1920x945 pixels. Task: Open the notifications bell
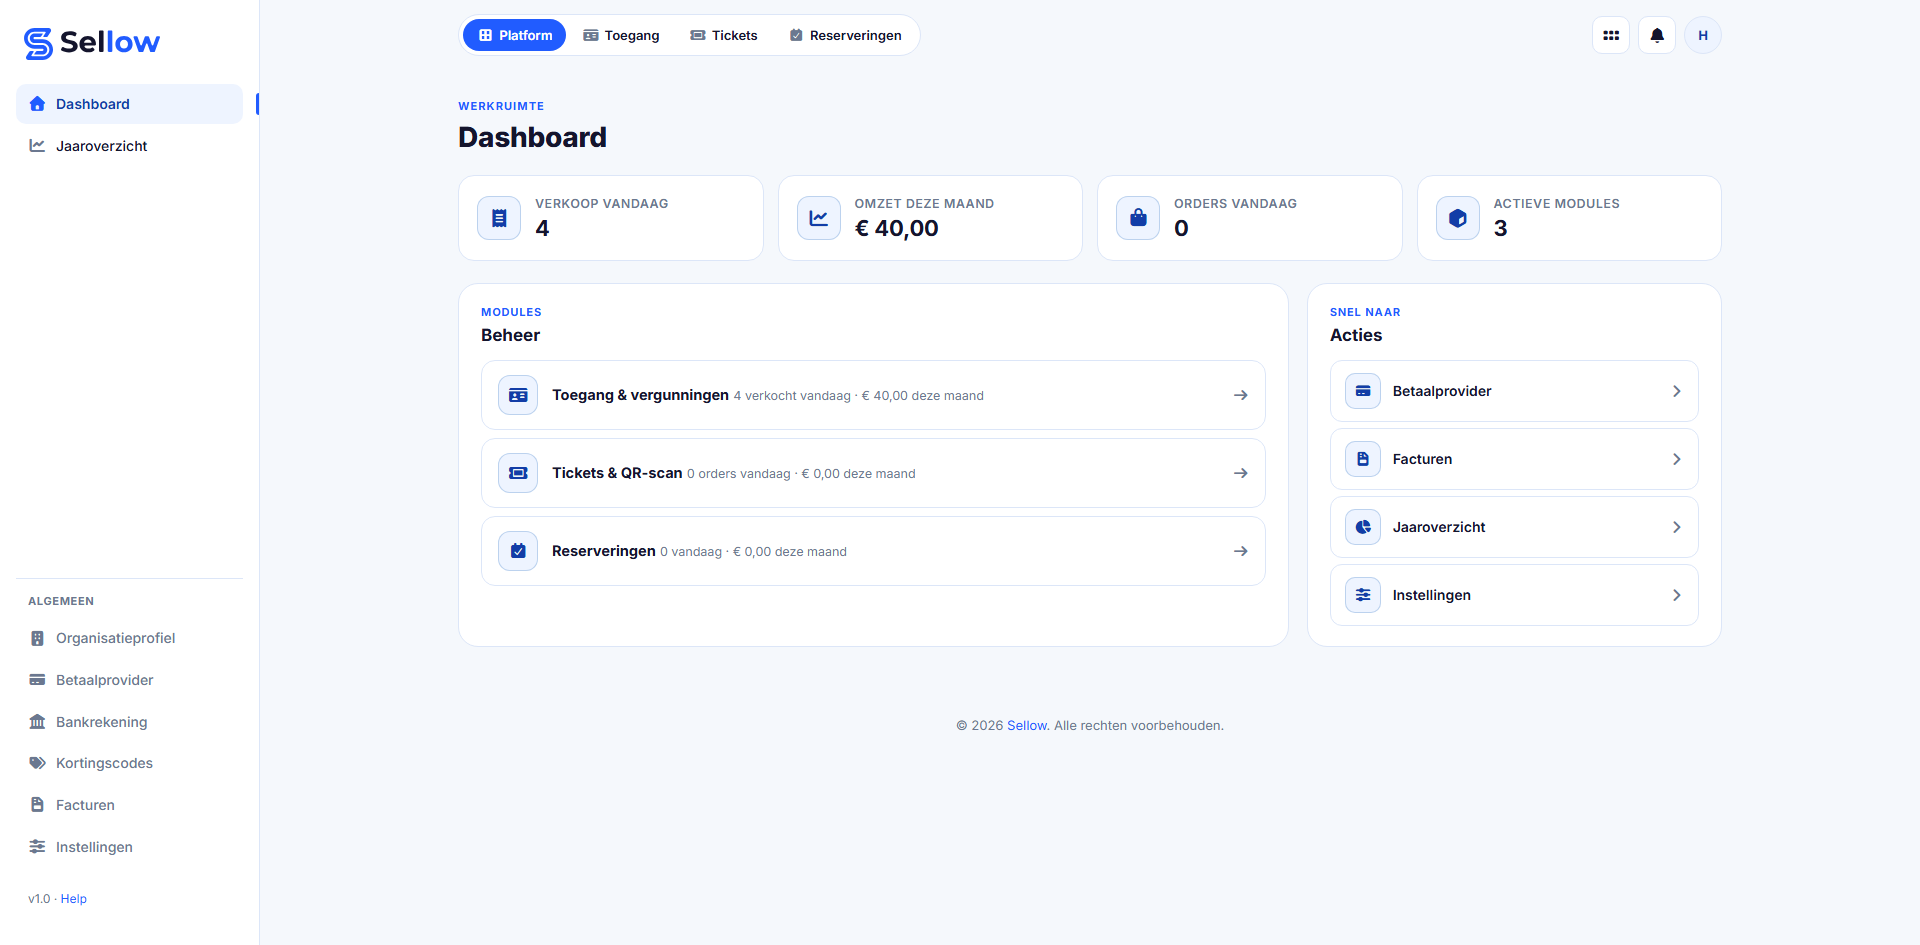(x=1657, y=35)
